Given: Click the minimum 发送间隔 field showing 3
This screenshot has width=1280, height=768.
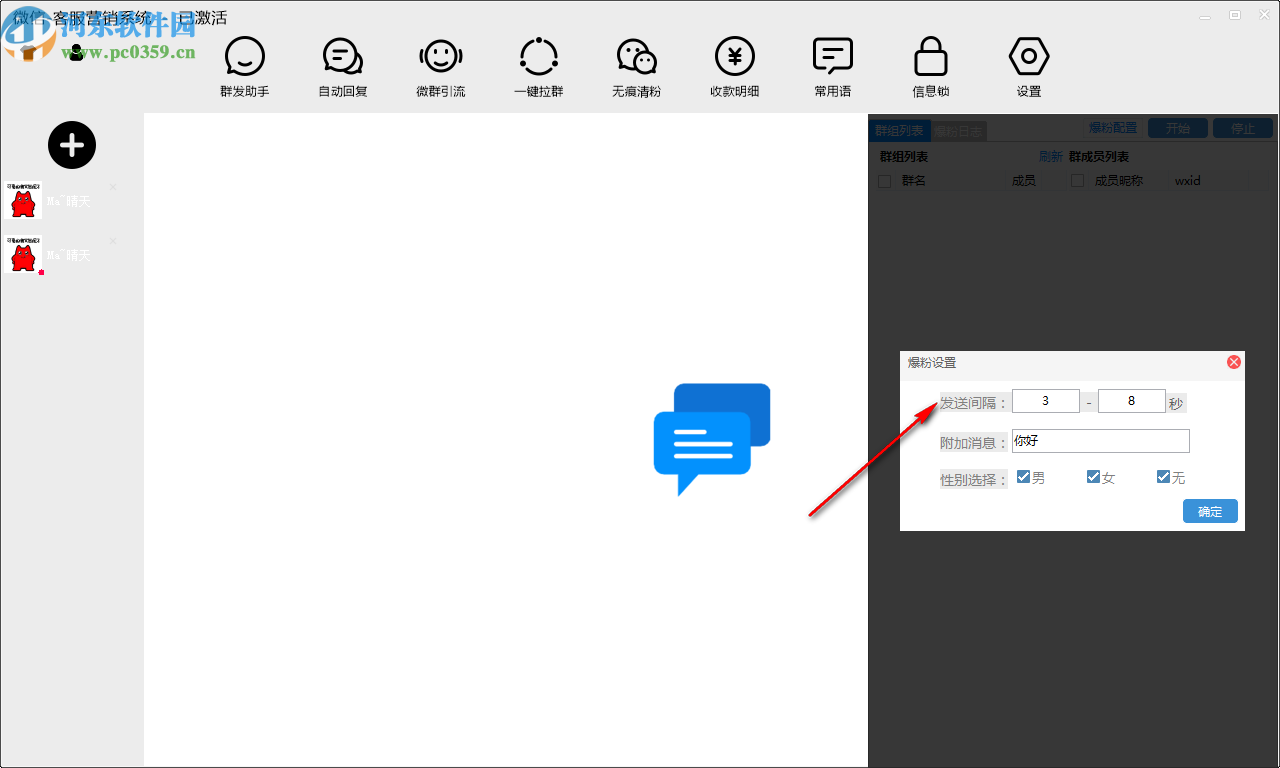Looking at the screenshot, I should [1045, 401].
